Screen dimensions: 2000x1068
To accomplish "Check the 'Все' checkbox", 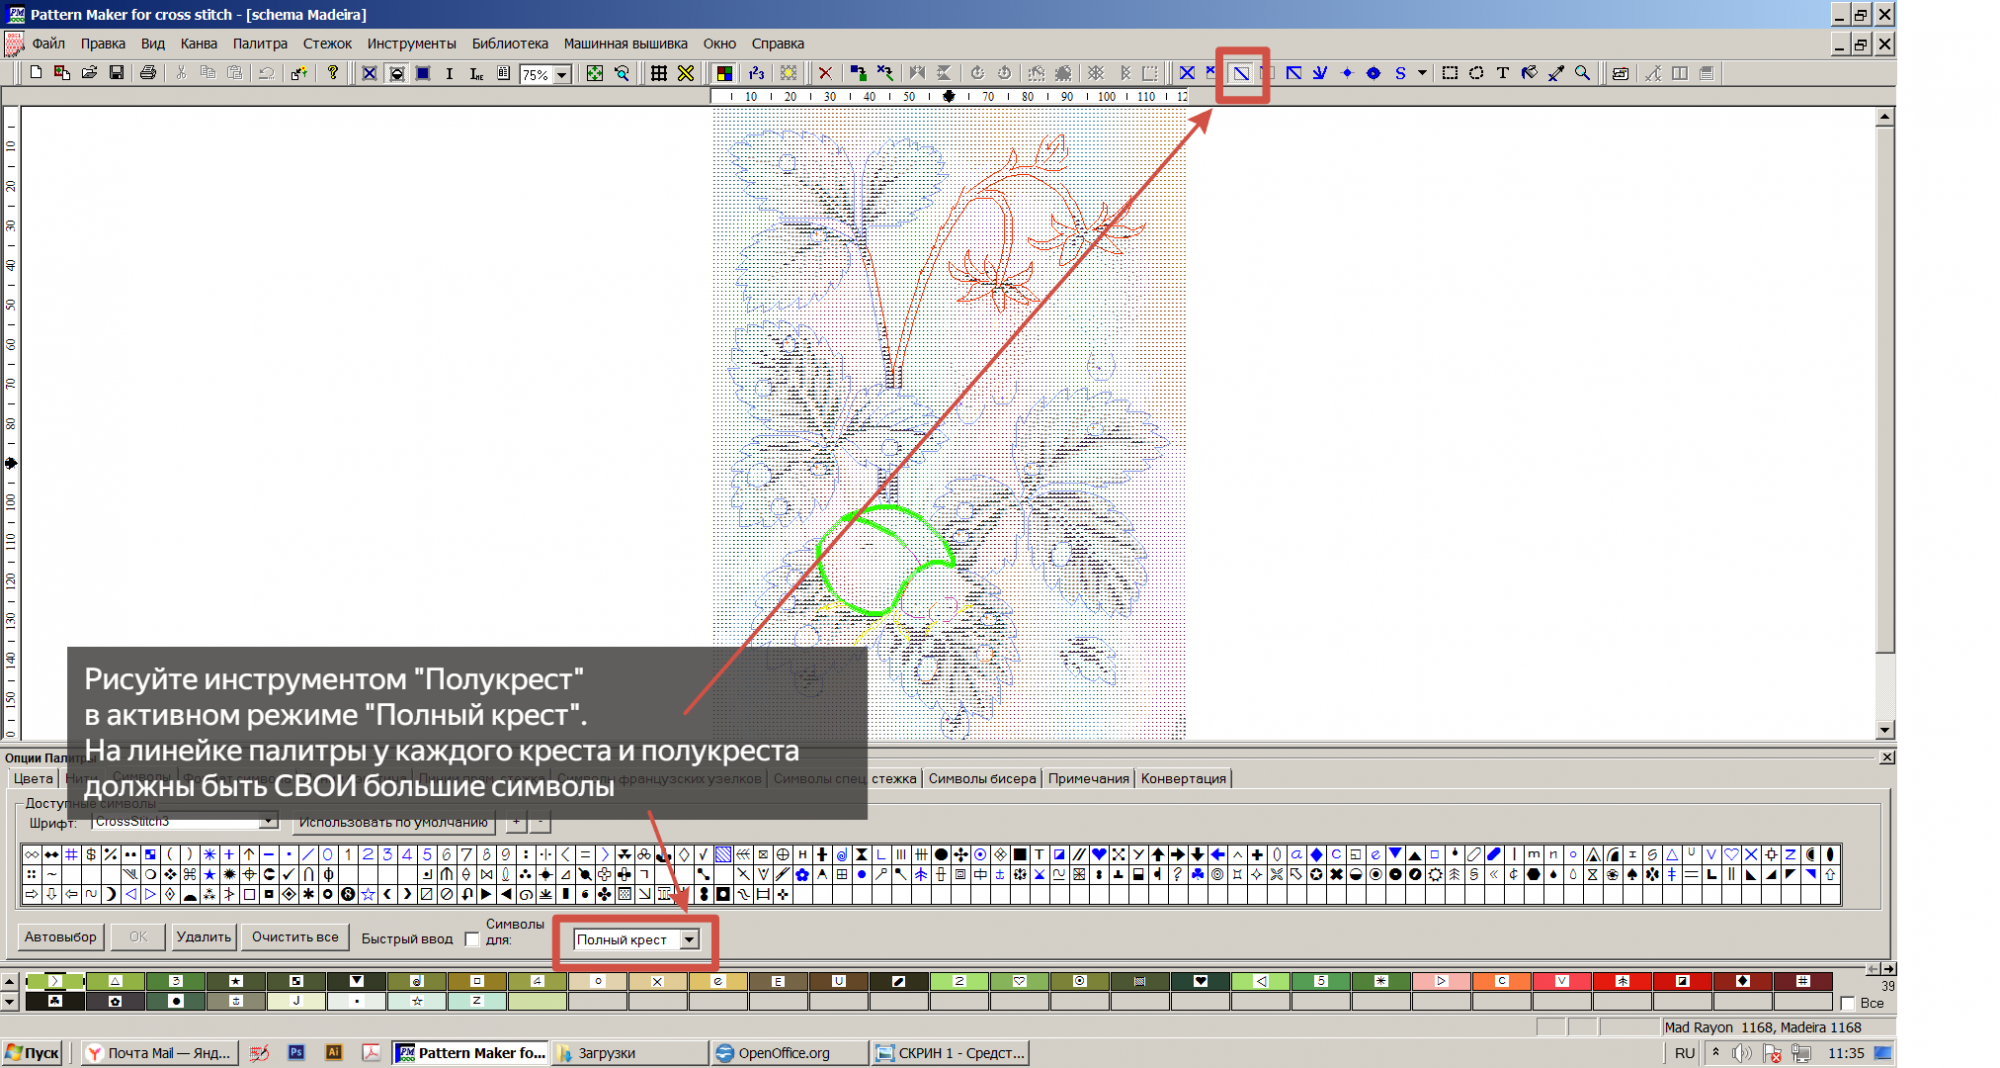I will click(1847, 1003).
